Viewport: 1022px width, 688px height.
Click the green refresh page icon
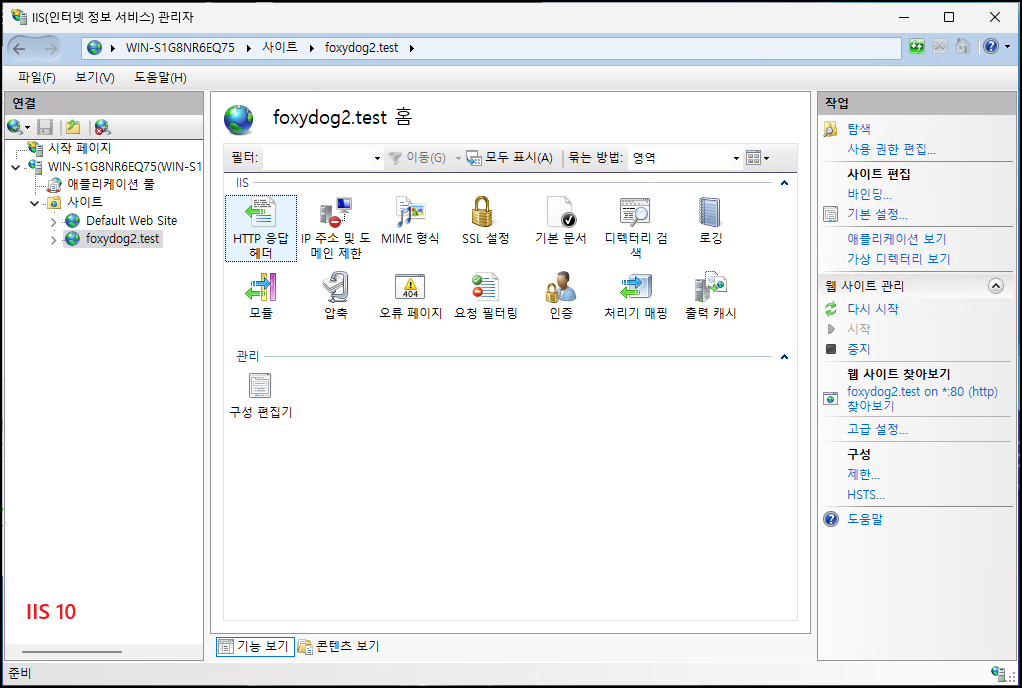point(917,46)
